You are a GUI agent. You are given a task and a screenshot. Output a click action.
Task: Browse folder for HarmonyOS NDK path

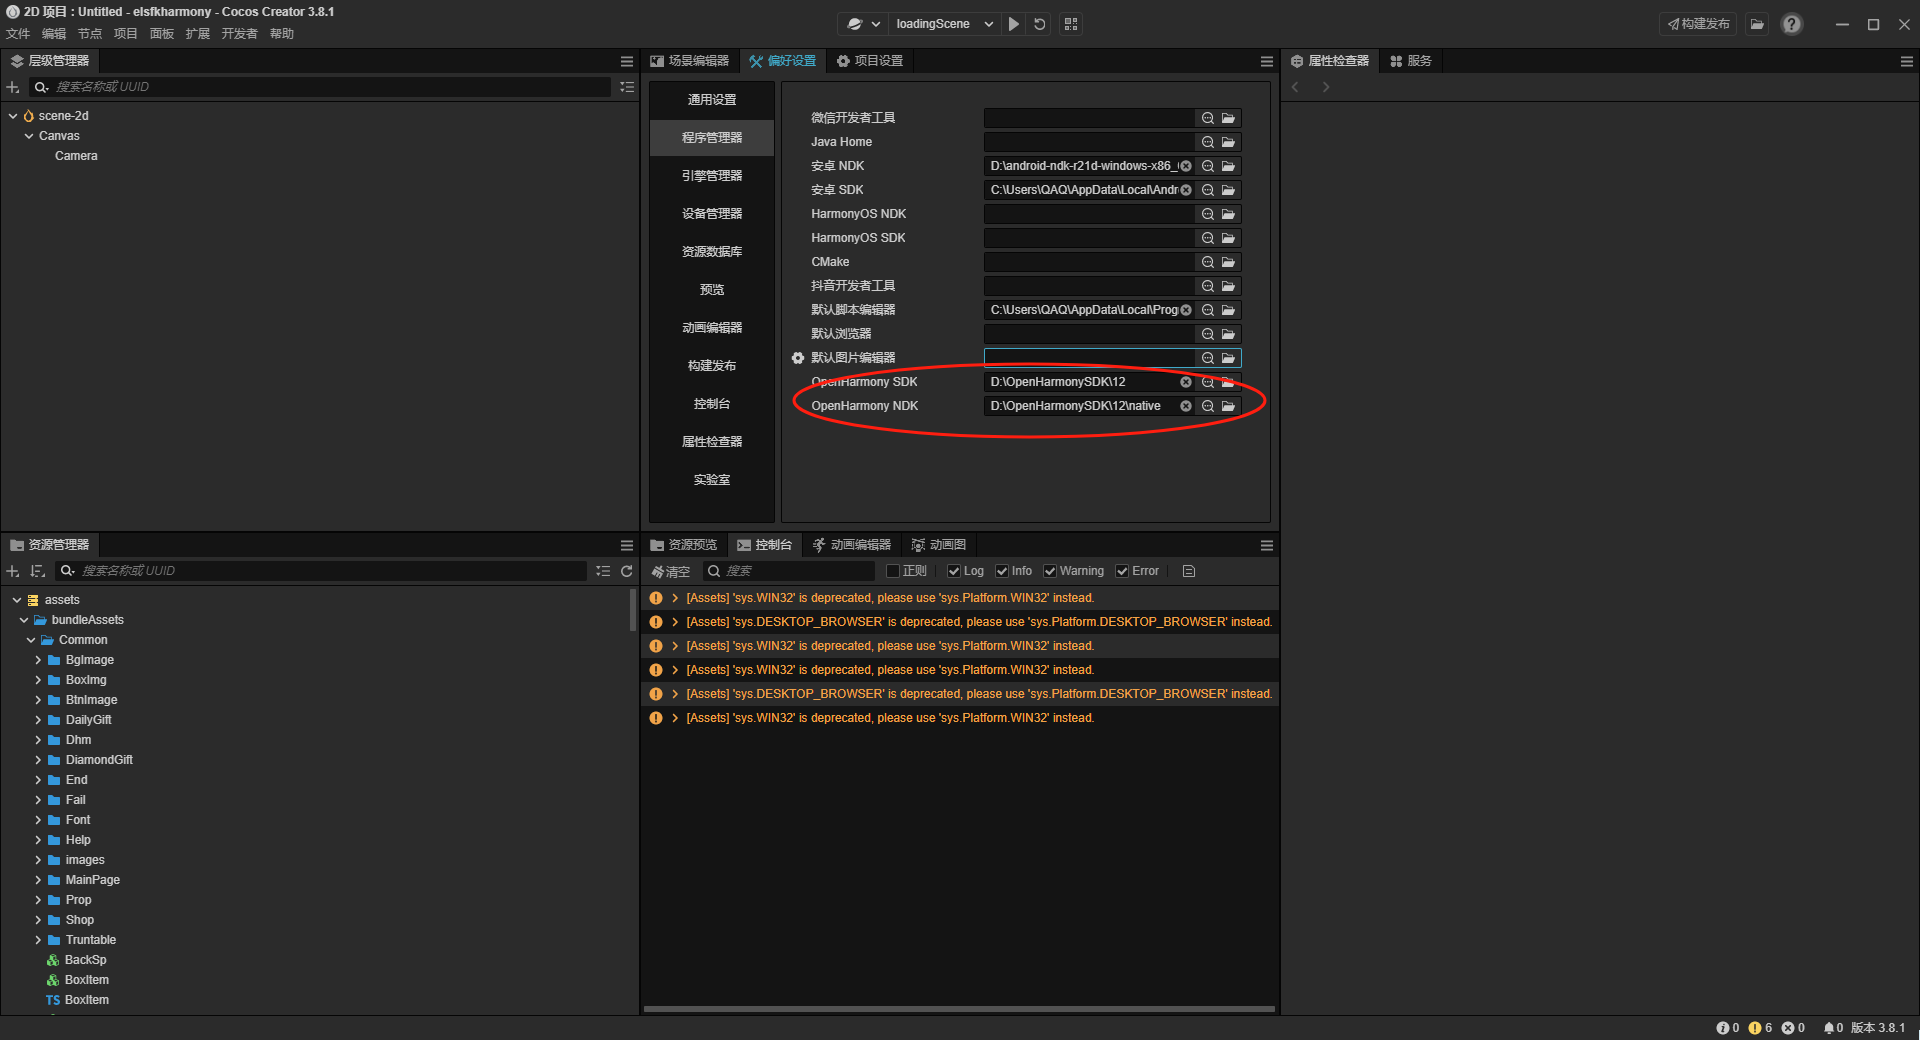click(x=1229, y=214)
